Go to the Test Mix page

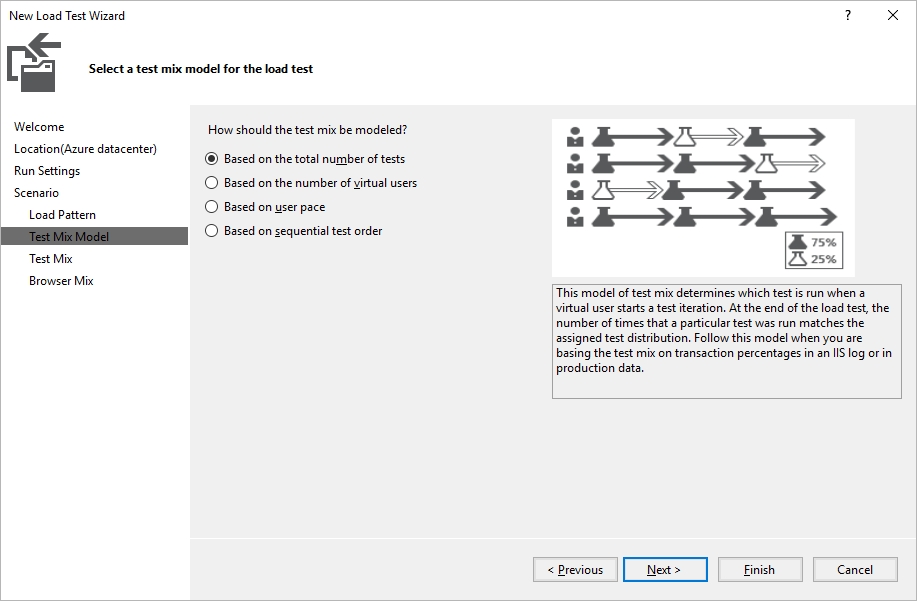[51, 258]
